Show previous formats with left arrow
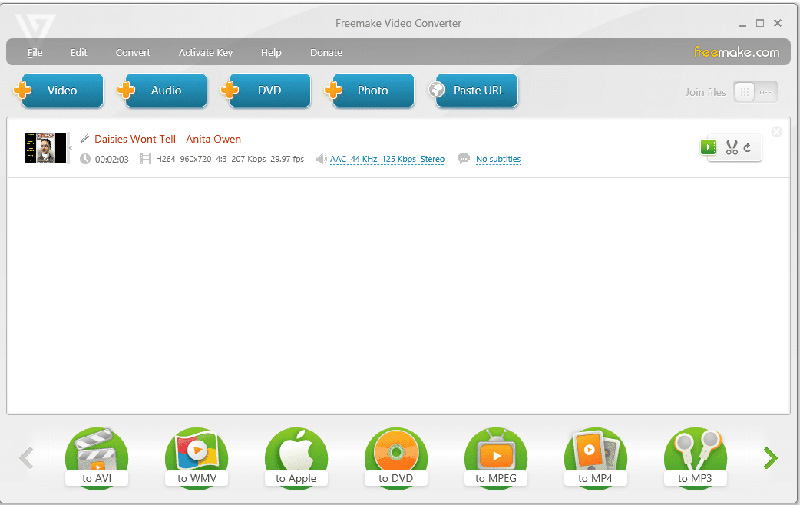The image size is (800, 505). pos(27,458)
